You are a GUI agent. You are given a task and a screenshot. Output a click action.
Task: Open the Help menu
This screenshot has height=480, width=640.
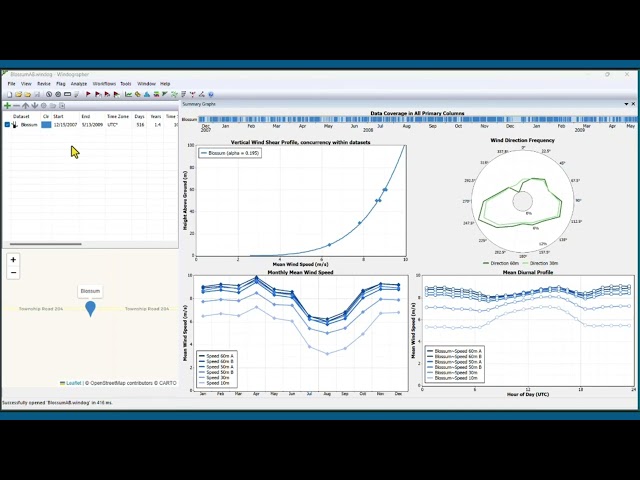tap(165, 84)
